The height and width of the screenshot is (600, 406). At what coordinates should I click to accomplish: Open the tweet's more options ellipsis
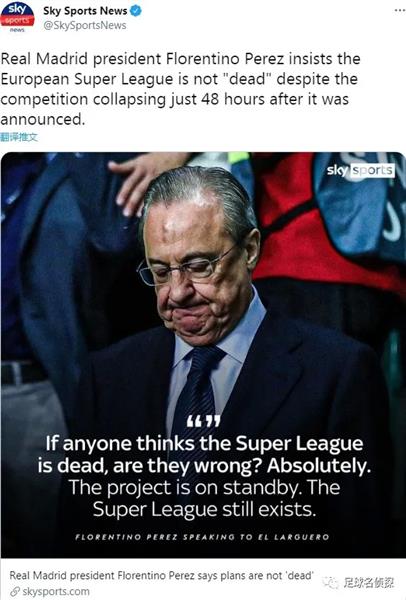[399, 10]
